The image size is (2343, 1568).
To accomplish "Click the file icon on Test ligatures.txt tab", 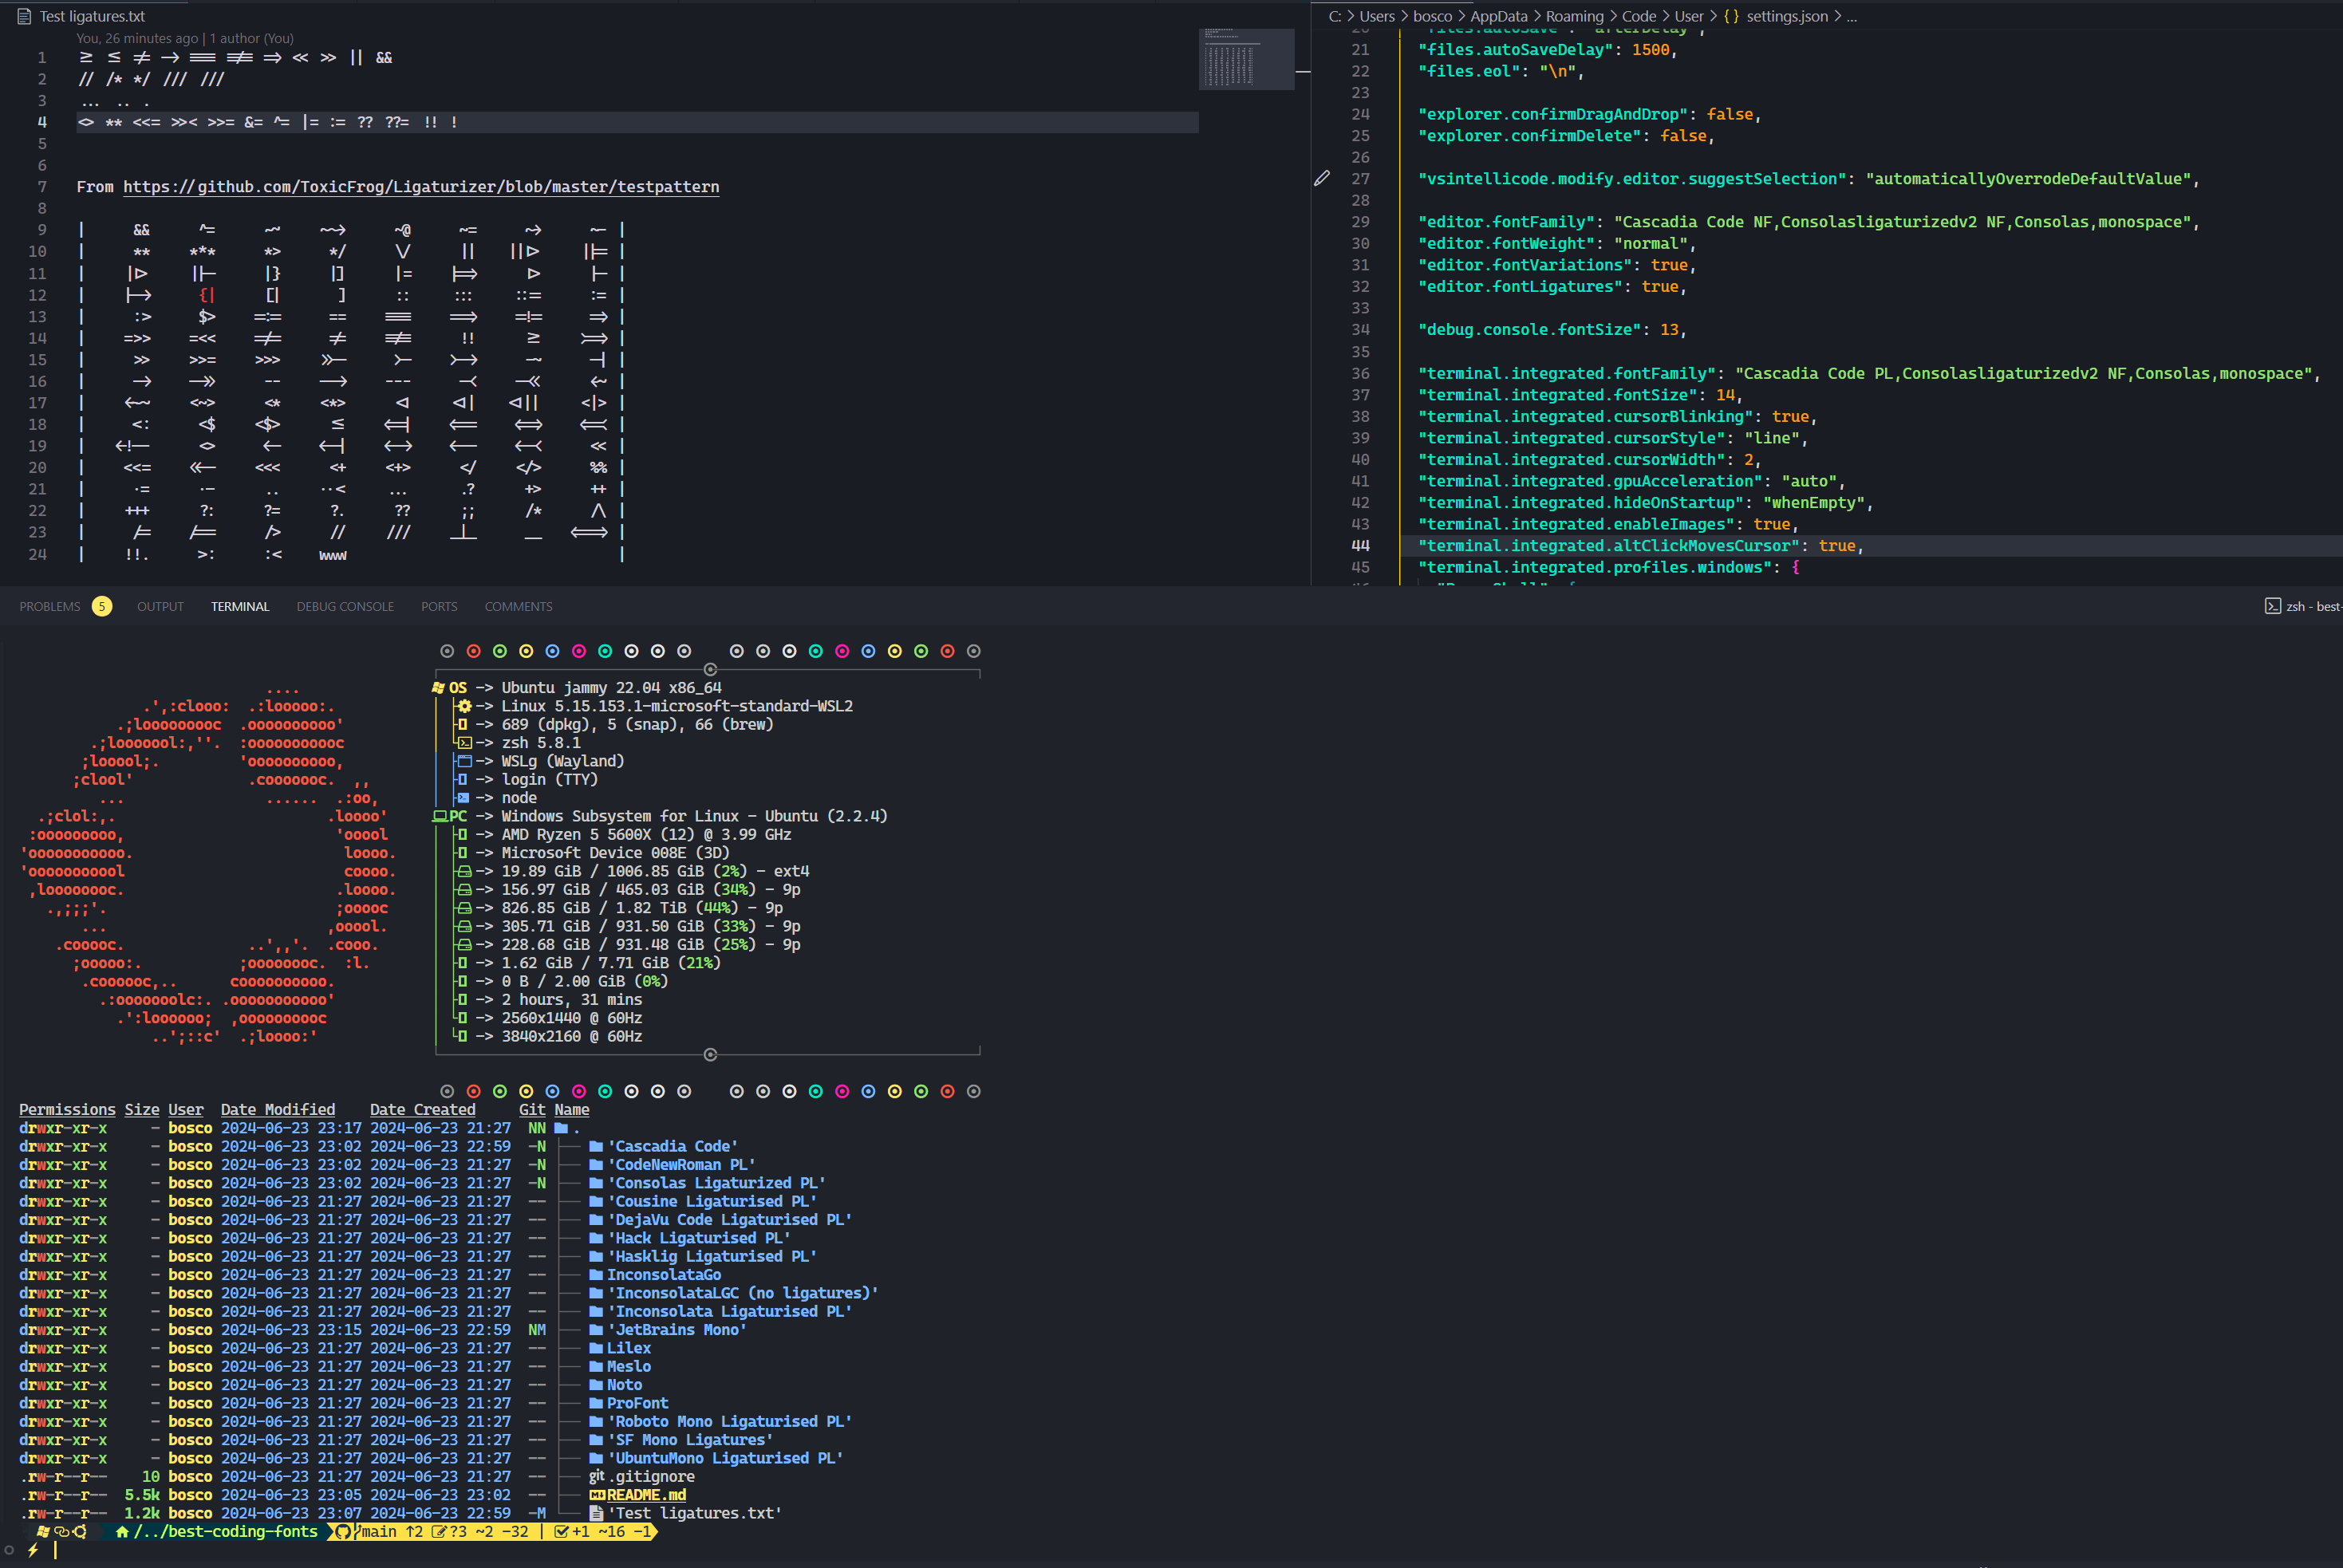I will click(x=24, y=16).
